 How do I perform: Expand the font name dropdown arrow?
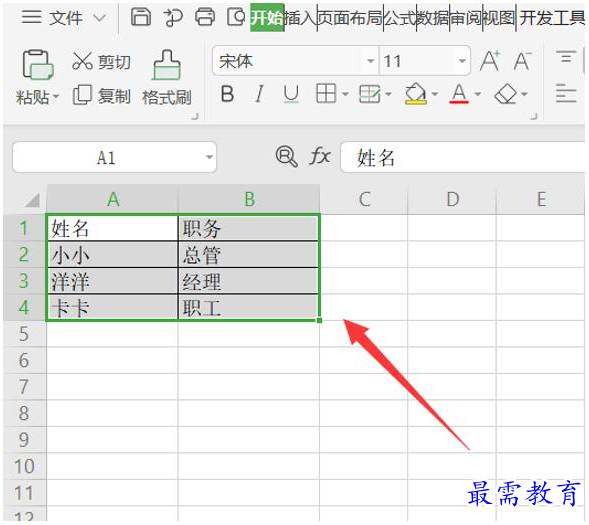(370, 61)
